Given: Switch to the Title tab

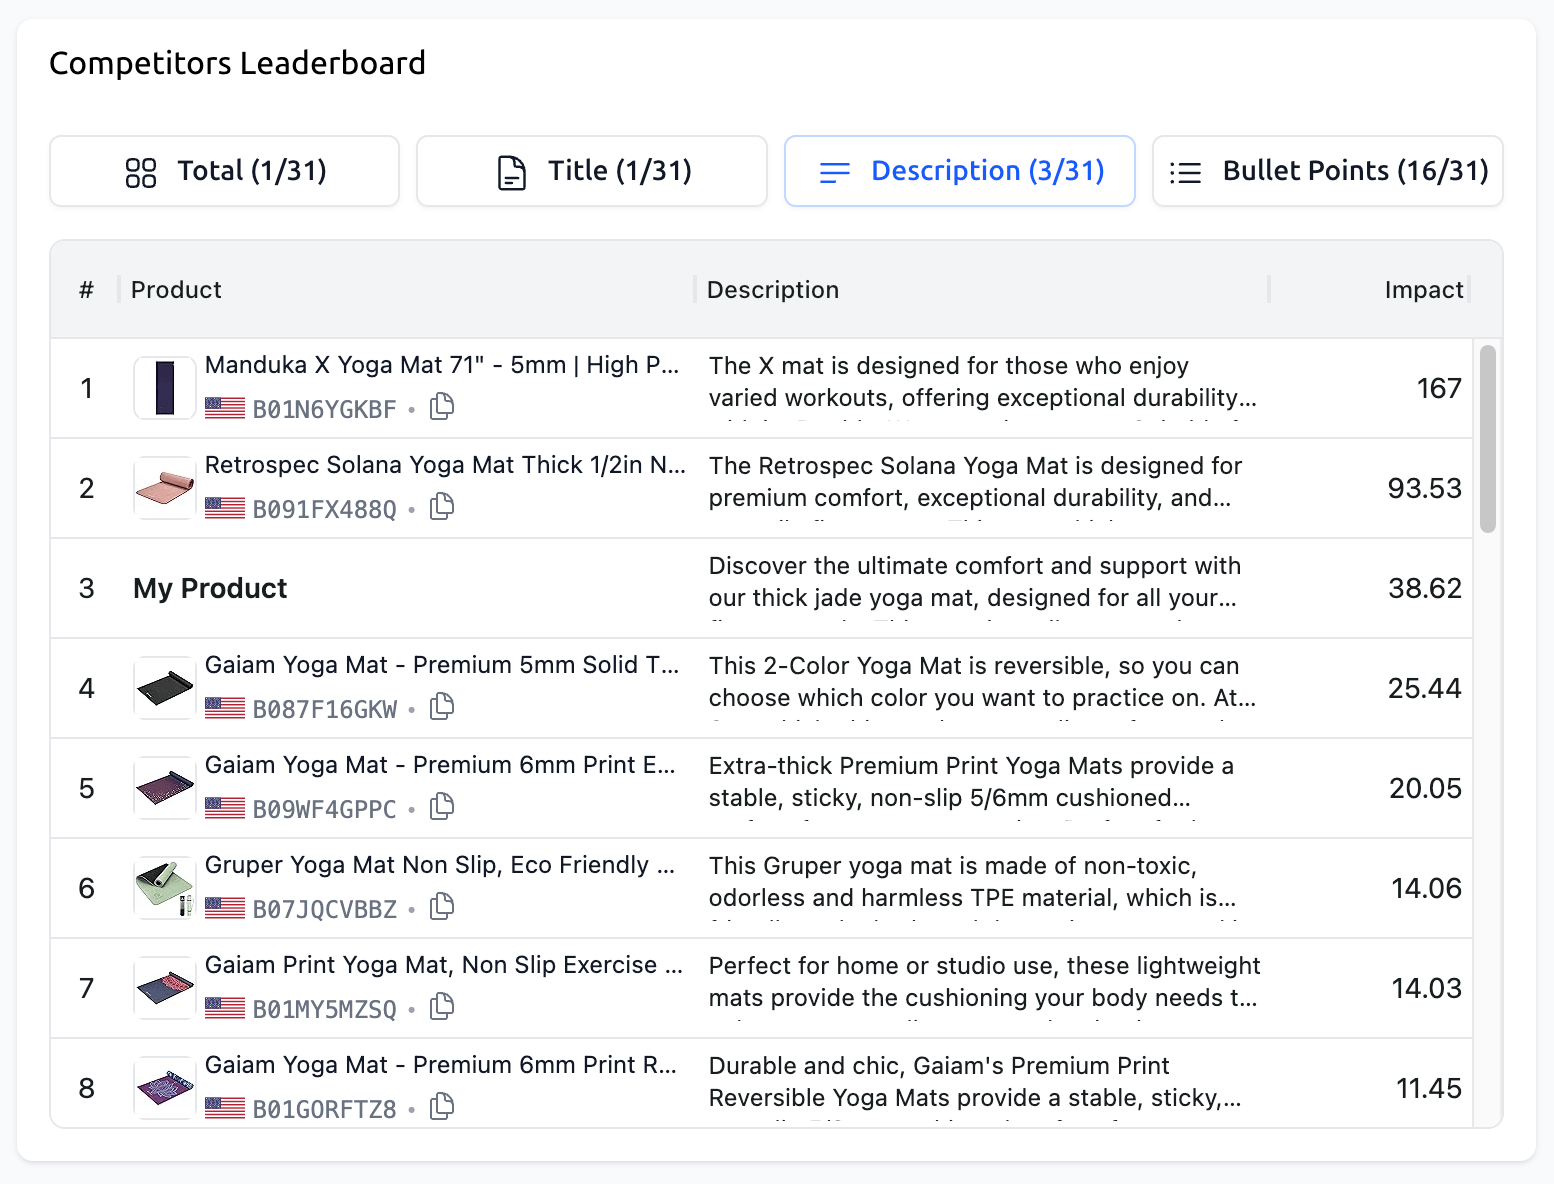Looking at the screenshot, I should [591, 171].
